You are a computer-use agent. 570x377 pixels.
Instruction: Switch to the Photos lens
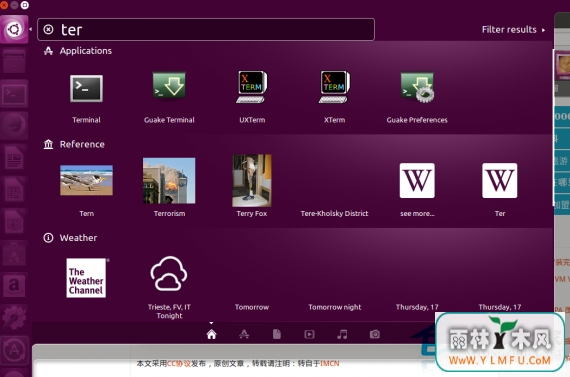tap(375, 334)
